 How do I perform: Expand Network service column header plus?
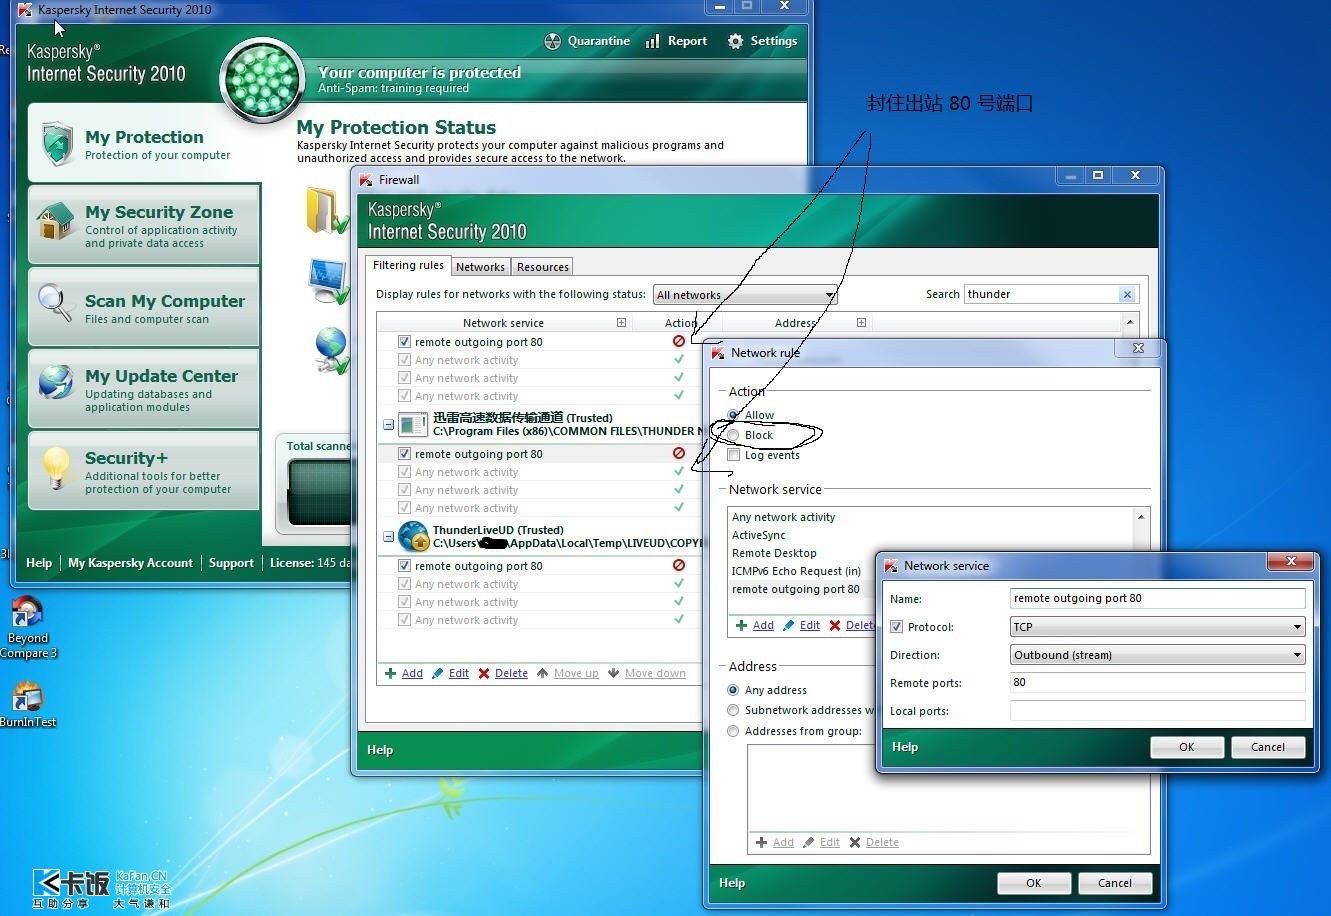click(621, 322)
